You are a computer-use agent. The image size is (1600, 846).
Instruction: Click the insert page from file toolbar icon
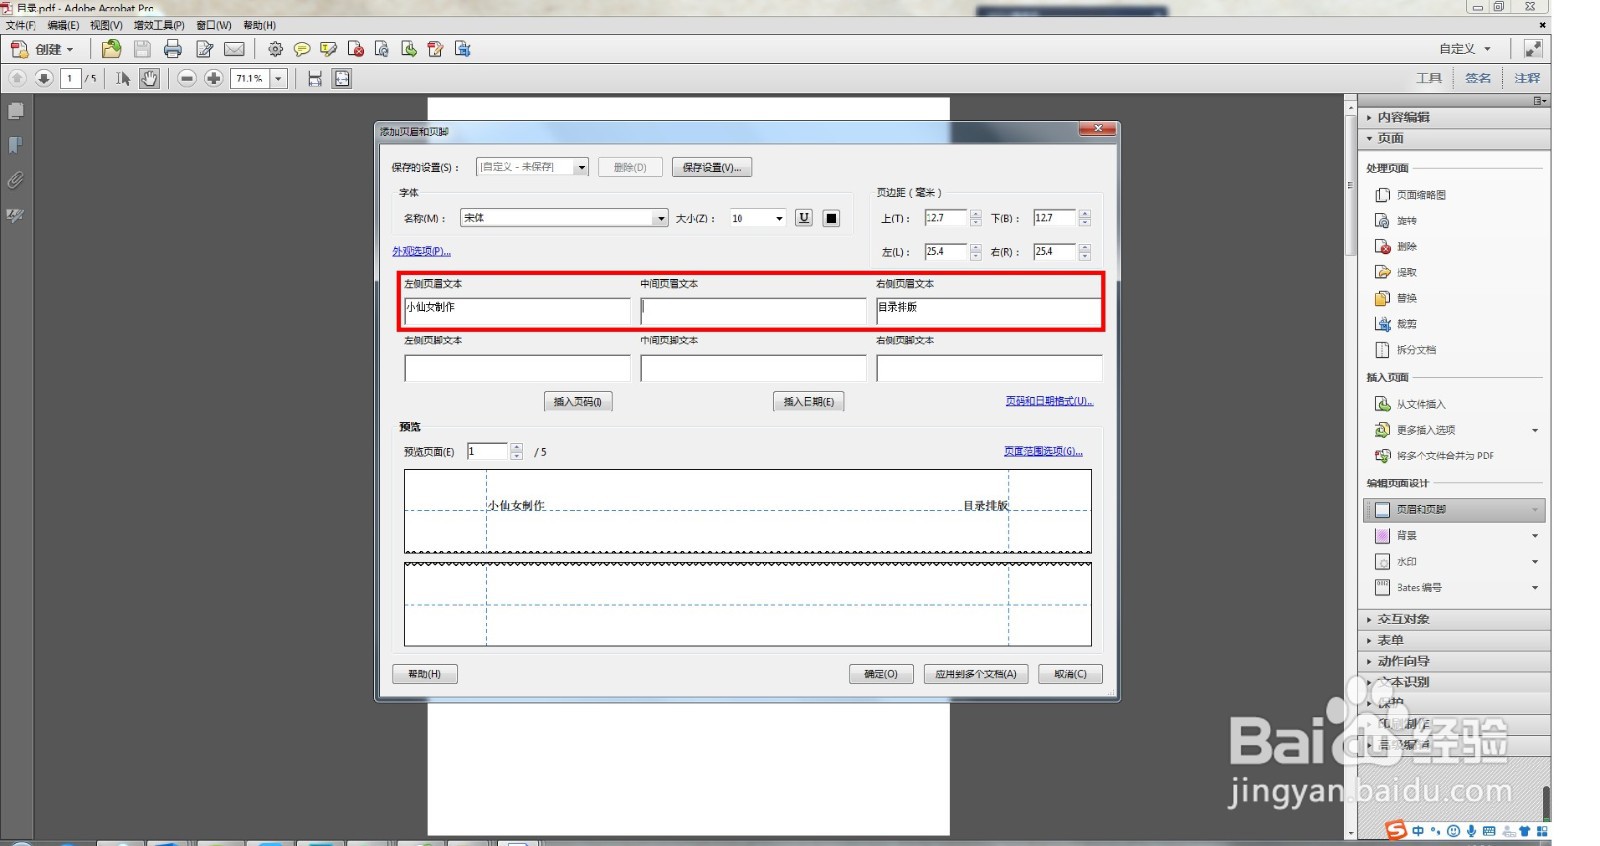click(x=409, y=49)
